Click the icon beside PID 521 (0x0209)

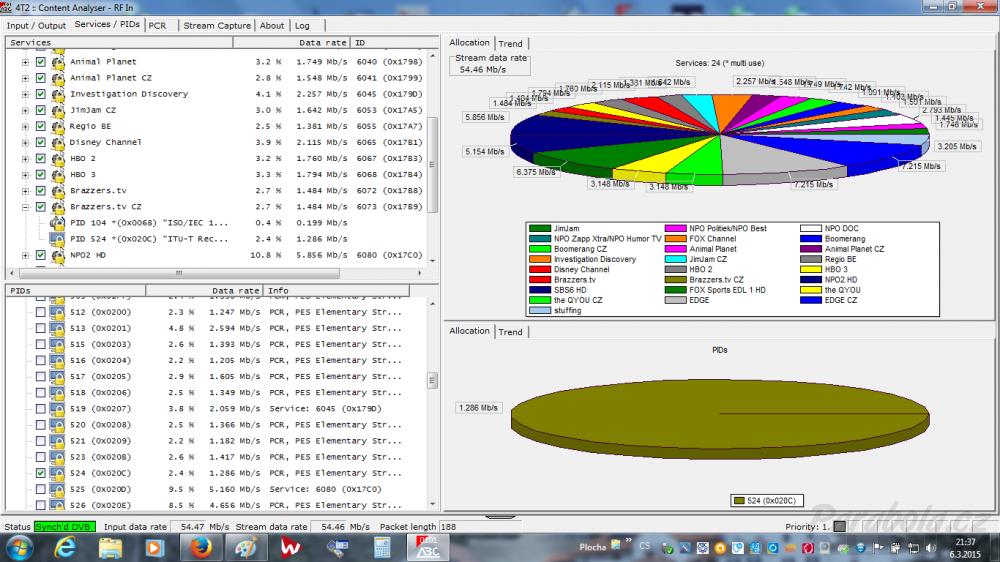click(57, 441)
